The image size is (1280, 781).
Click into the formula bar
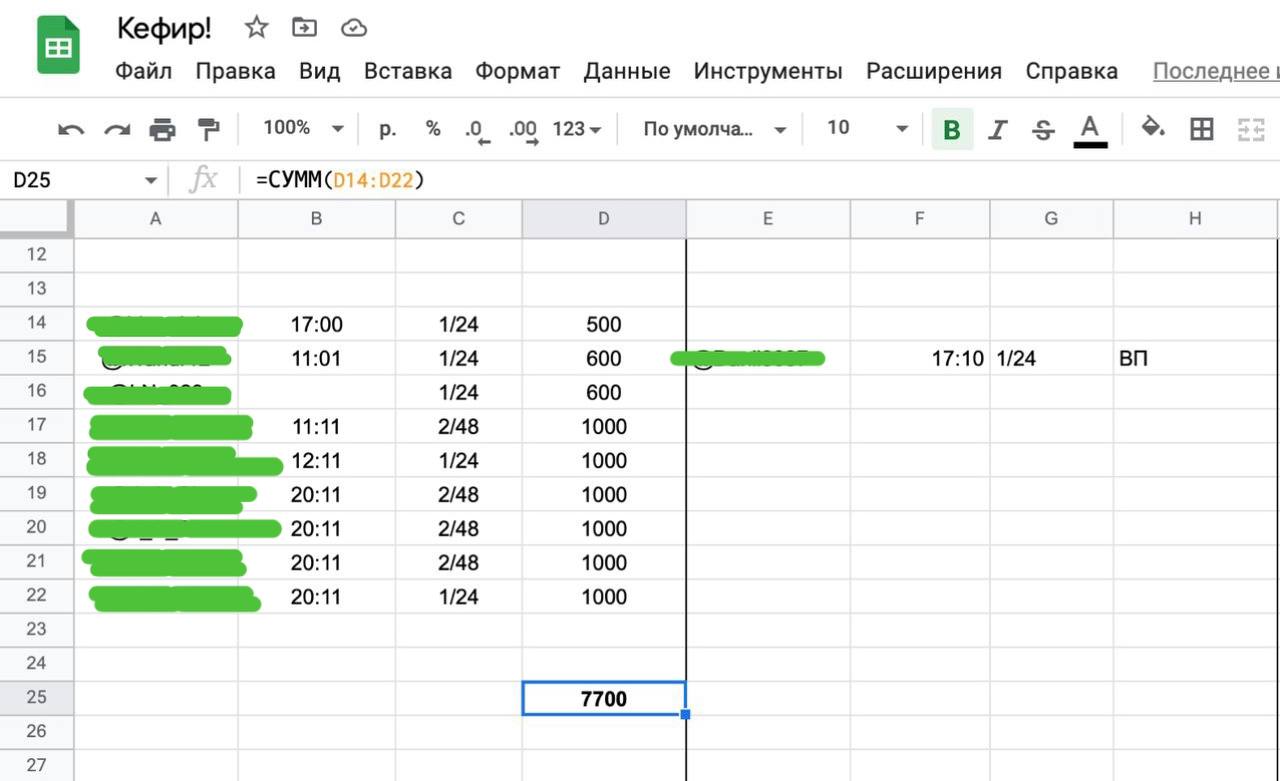(760, 180)
